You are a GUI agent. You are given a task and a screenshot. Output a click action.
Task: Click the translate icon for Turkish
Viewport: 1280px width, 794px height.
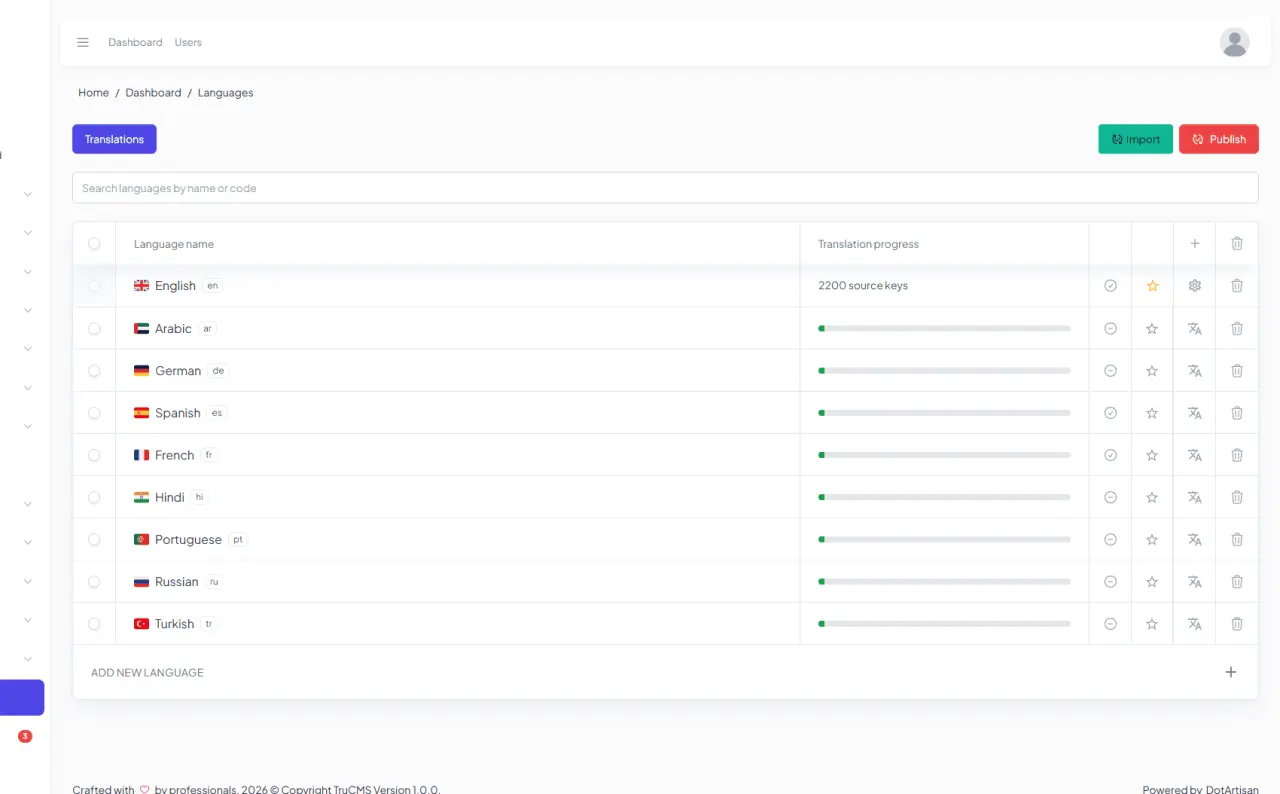1194,624
